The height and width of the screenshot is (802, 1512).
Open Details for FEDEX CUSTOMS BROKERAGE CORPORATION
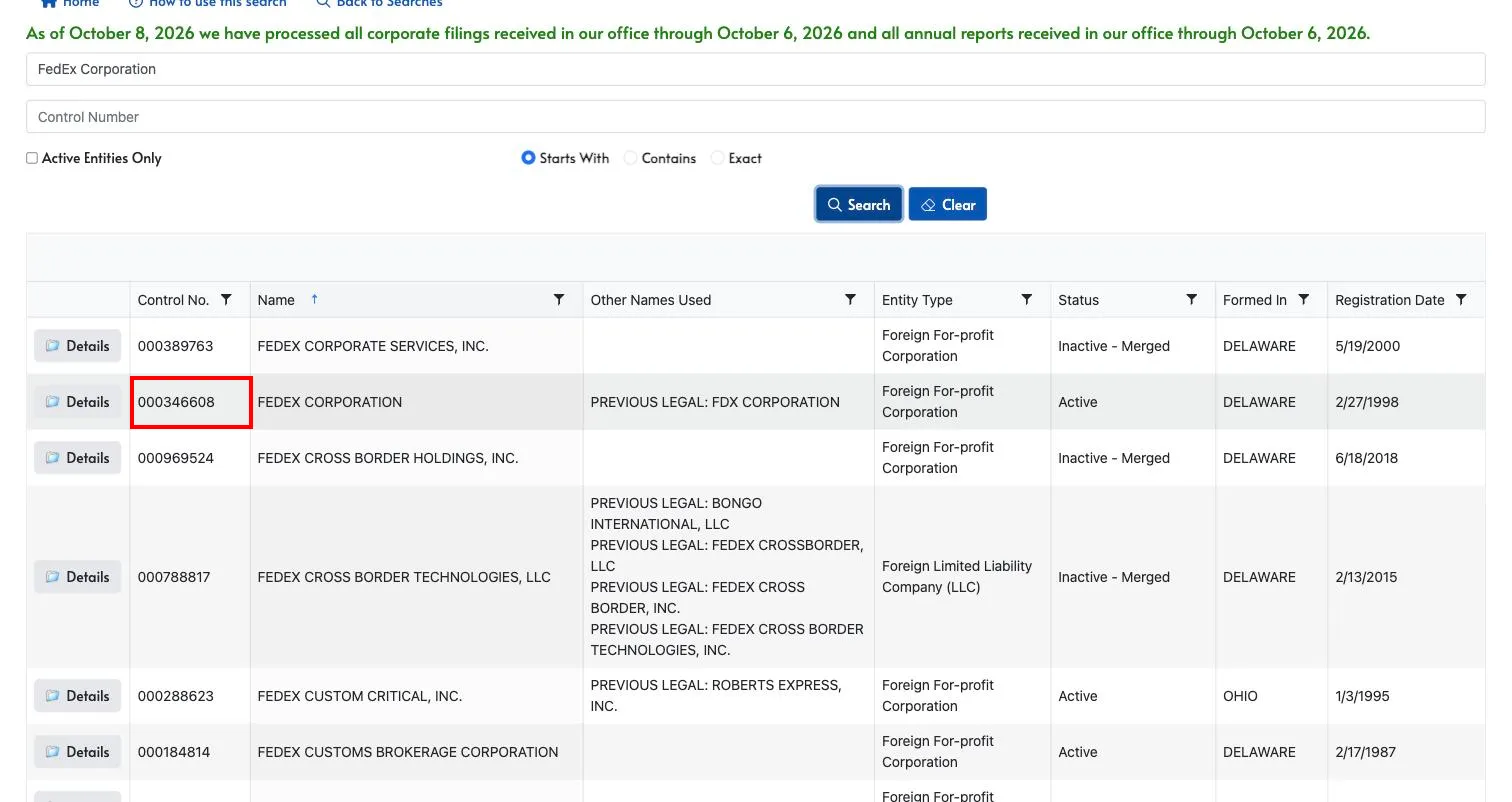78,752
